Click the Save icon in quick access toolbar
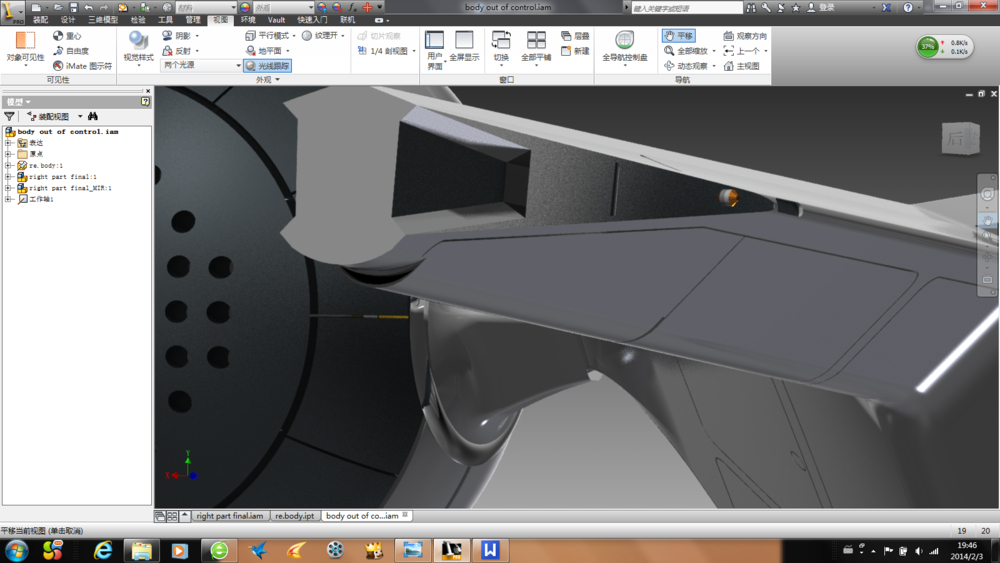1000x563 pixels. (74, 7)
